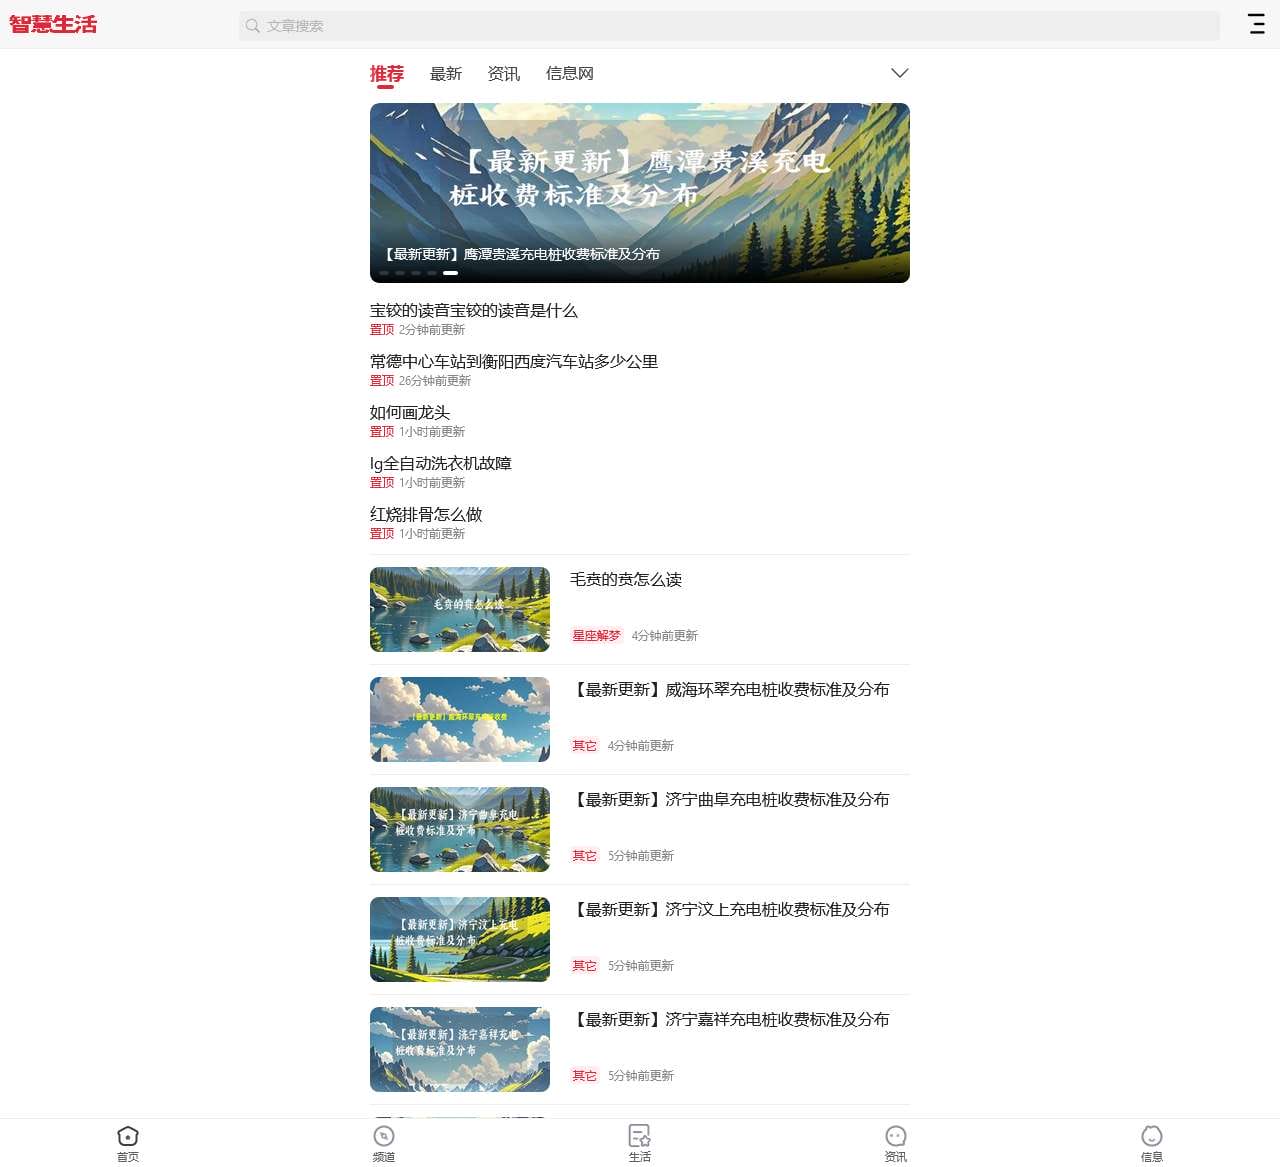Click 其它 tag on 济宁汶上 article

584,966
